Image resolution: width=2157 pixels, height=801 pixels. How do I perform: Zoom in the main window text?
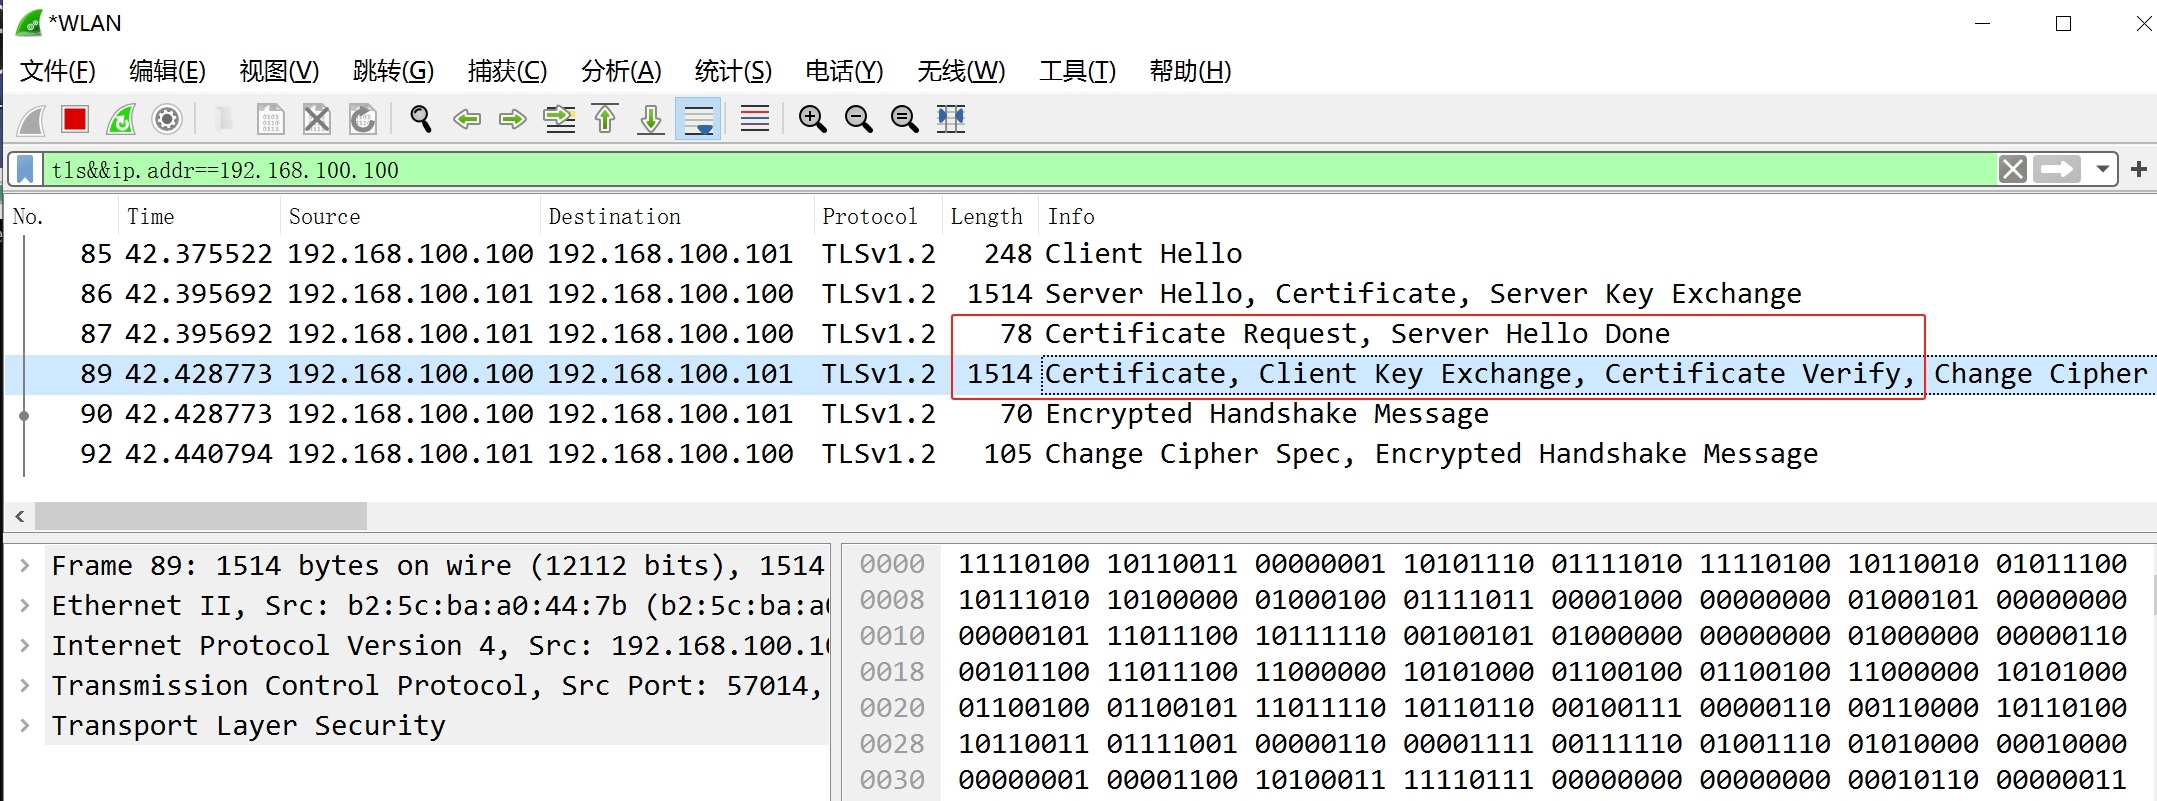[813, 120]
